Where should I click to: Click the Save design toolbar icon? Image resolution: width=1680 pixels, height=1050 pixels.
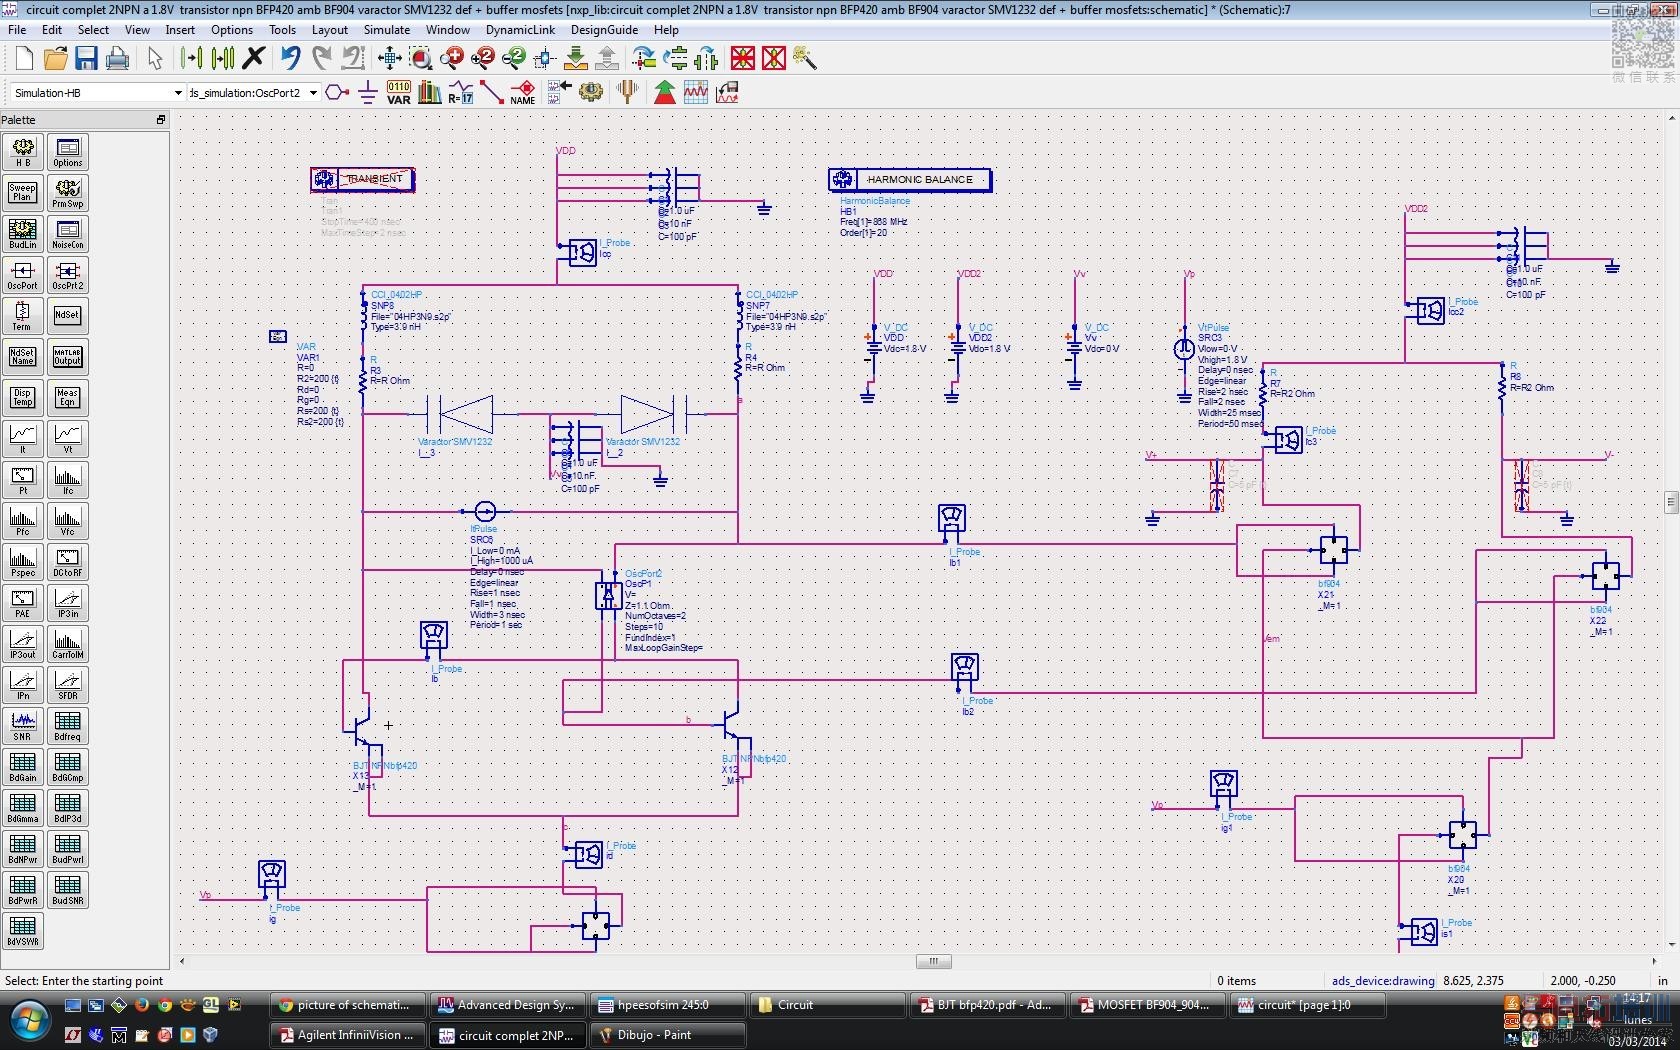pos(86,59)
